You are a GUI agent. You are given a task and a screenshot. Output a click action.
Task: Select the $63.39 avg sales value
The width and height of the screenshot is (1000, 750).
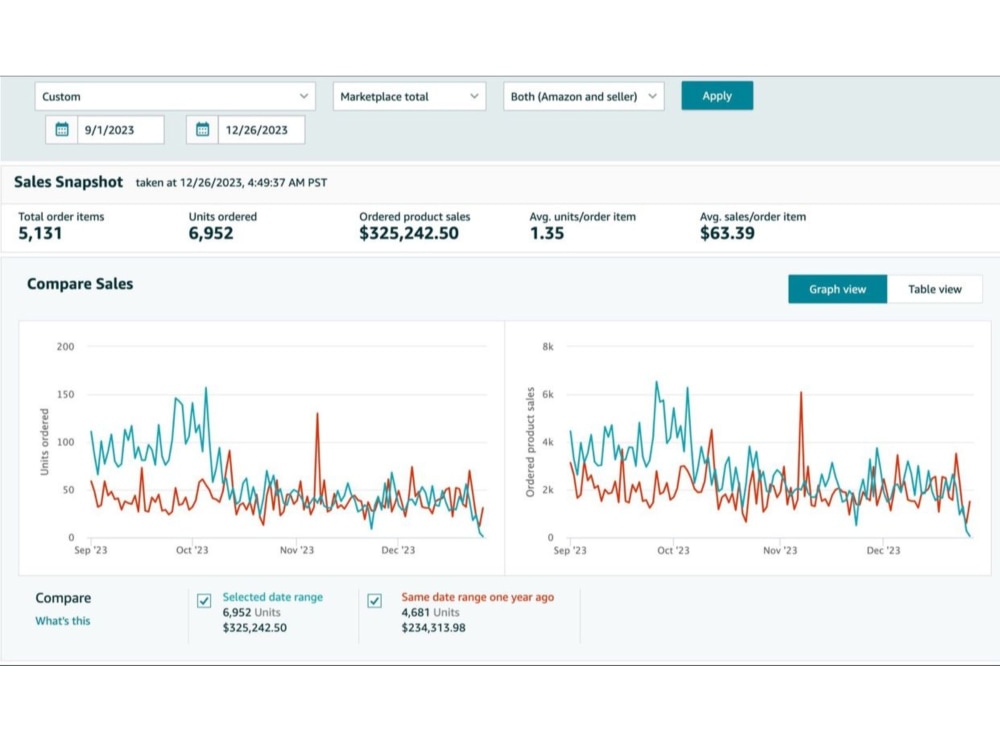coord(727,233)
